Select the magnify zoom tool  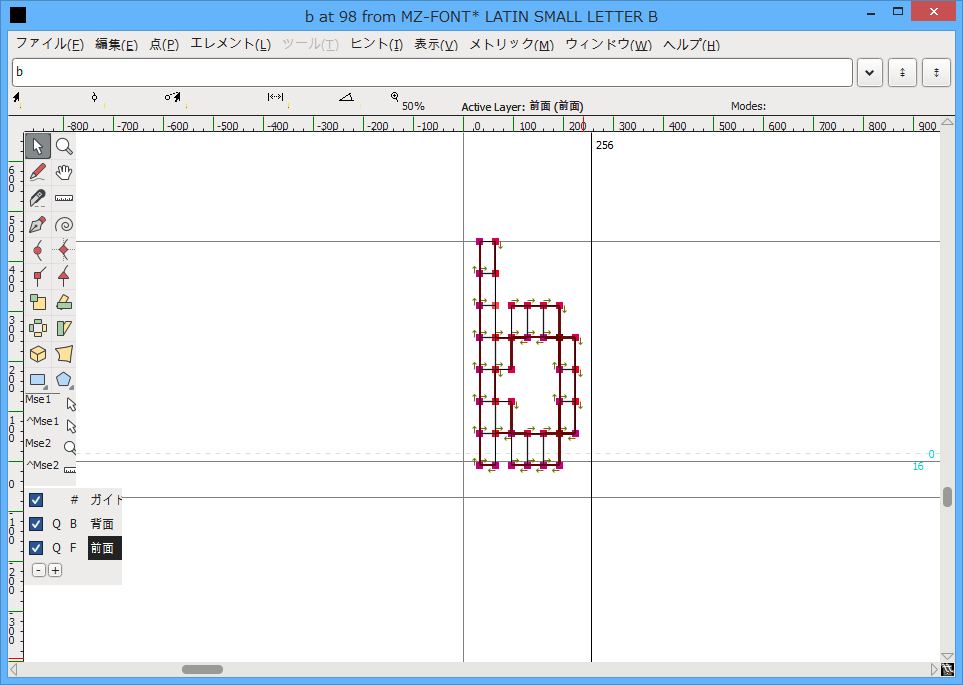pyautogui.click(x=64, y=146)
